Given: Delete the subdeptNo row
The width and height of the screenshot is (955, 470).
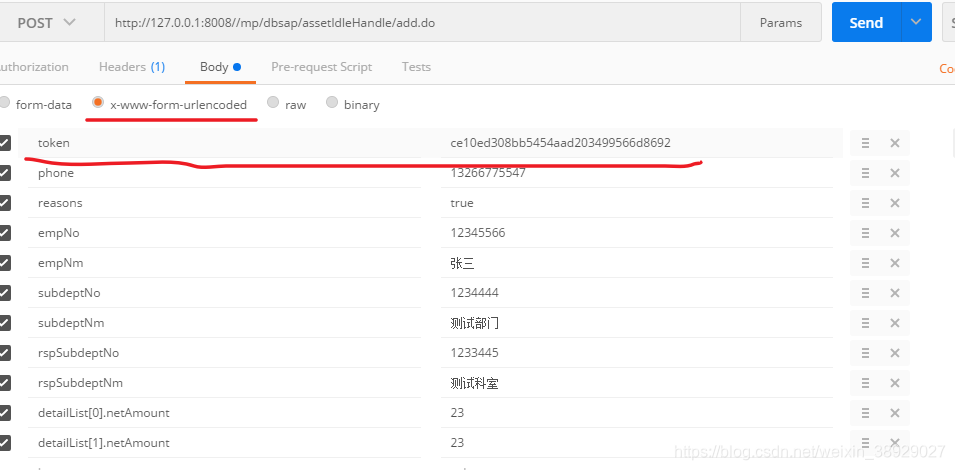Looking at the screenshot, I should [x=895, y=293].
